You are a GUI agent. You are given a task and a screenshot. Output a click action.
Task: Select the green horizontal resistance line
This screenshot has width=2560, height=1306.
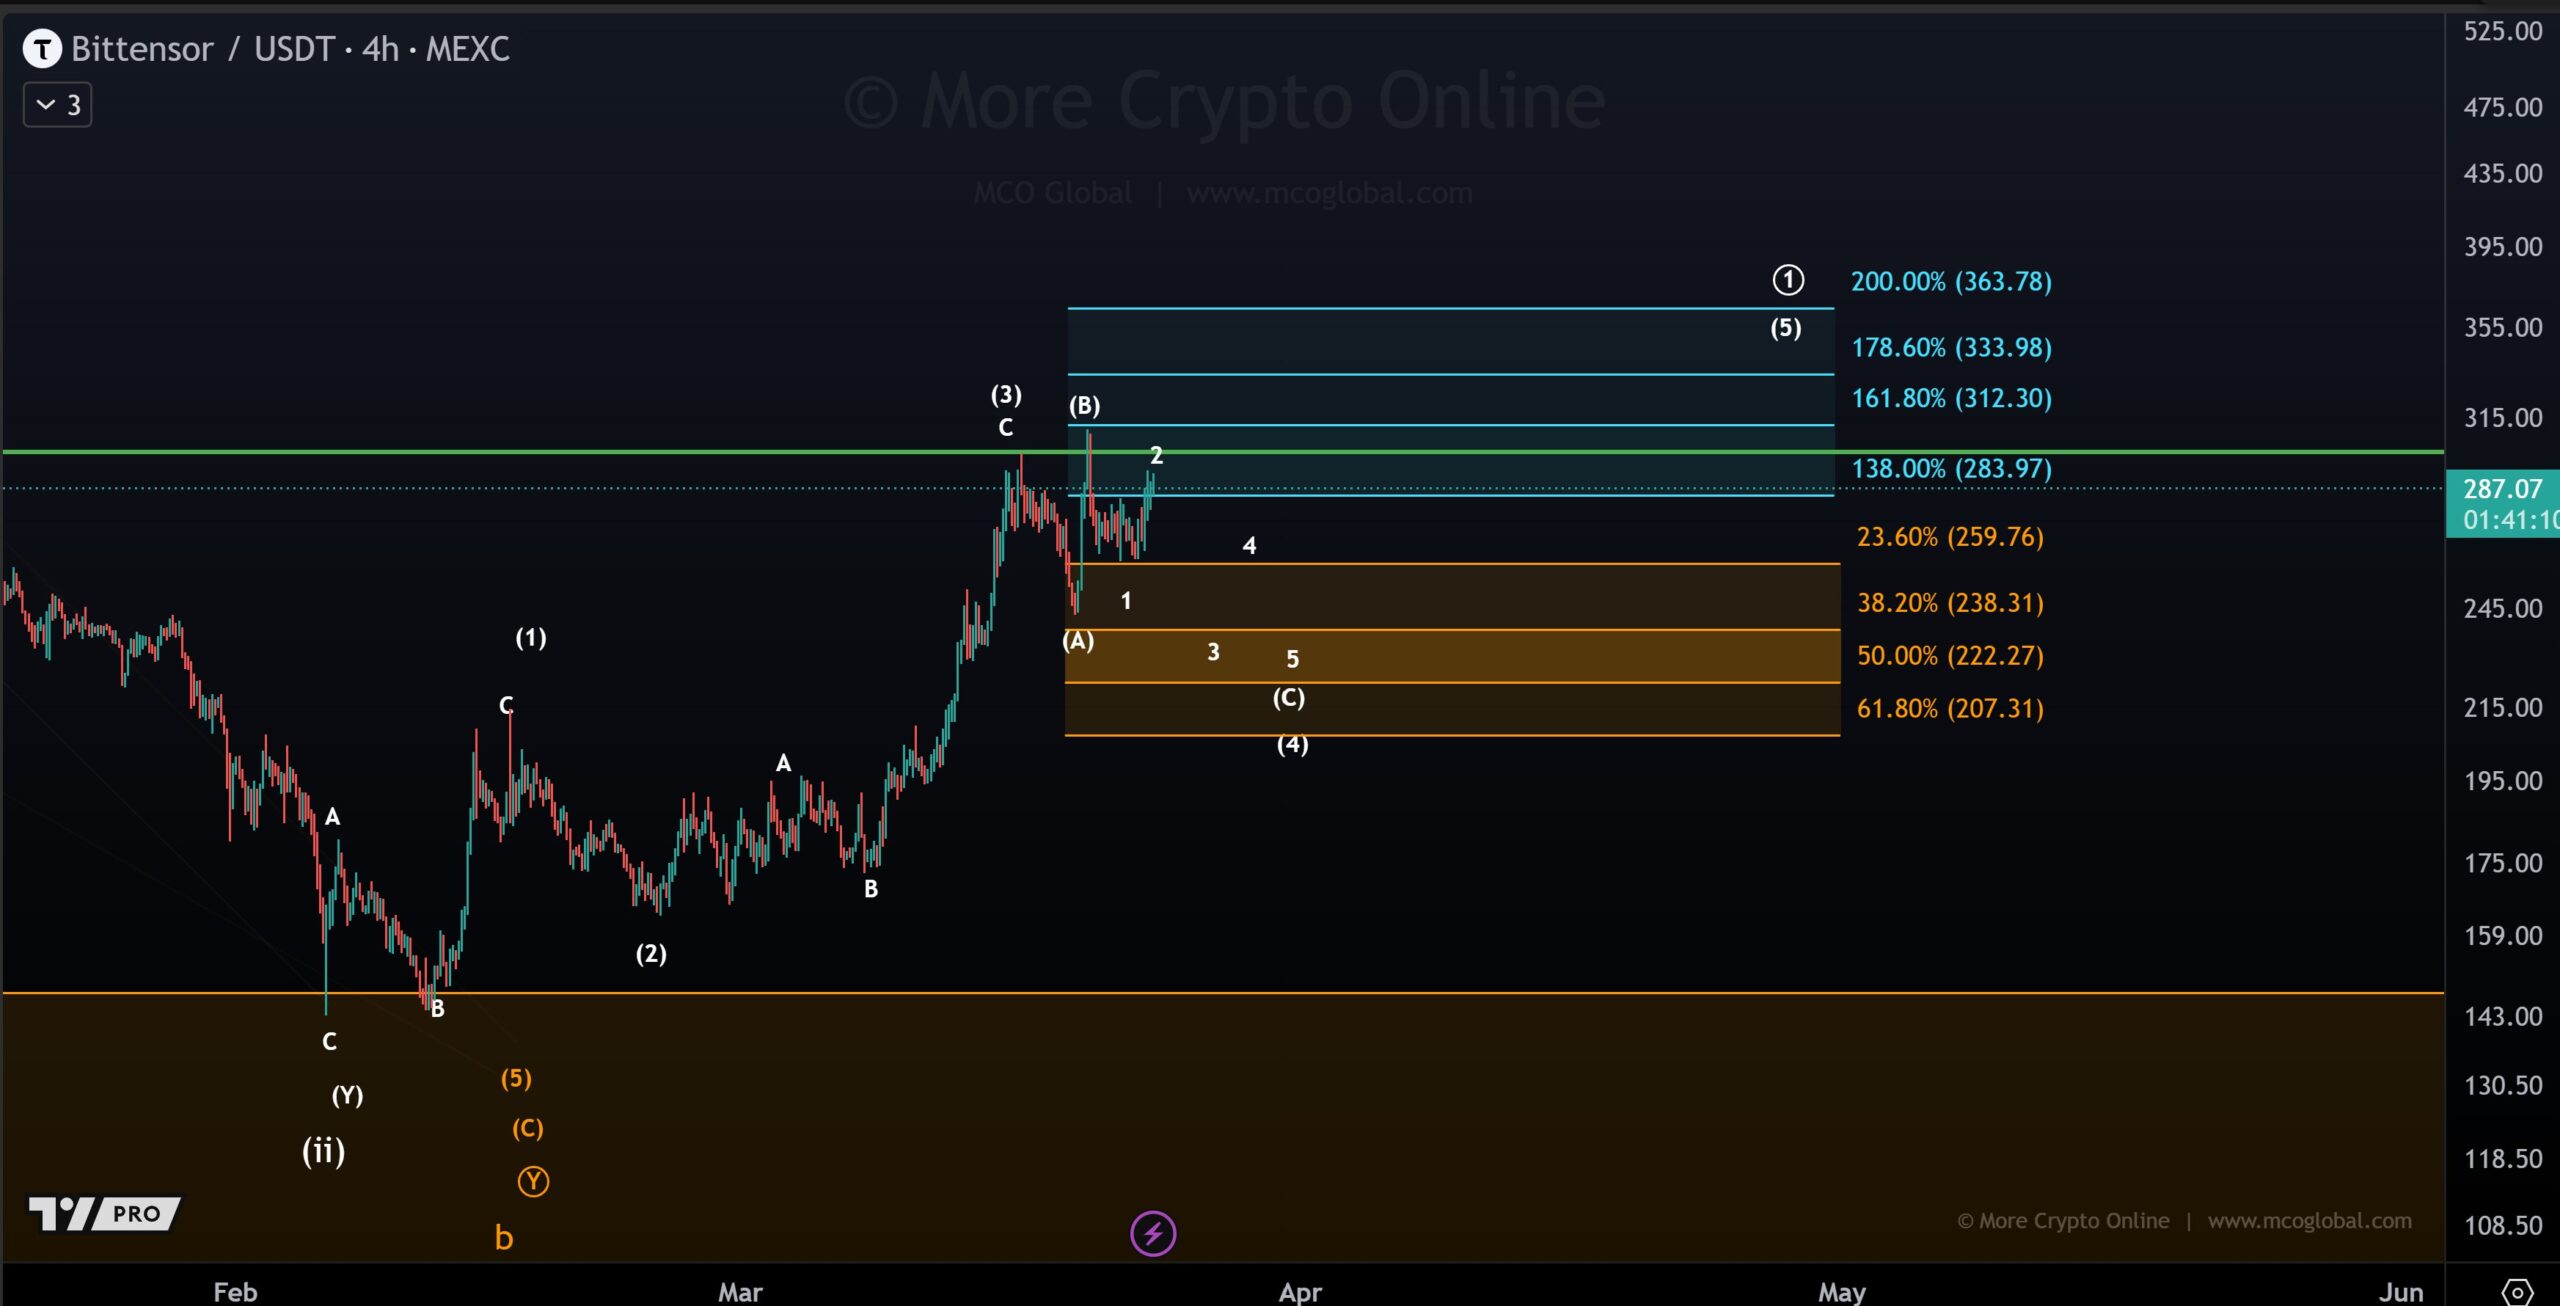coord(600,451)
